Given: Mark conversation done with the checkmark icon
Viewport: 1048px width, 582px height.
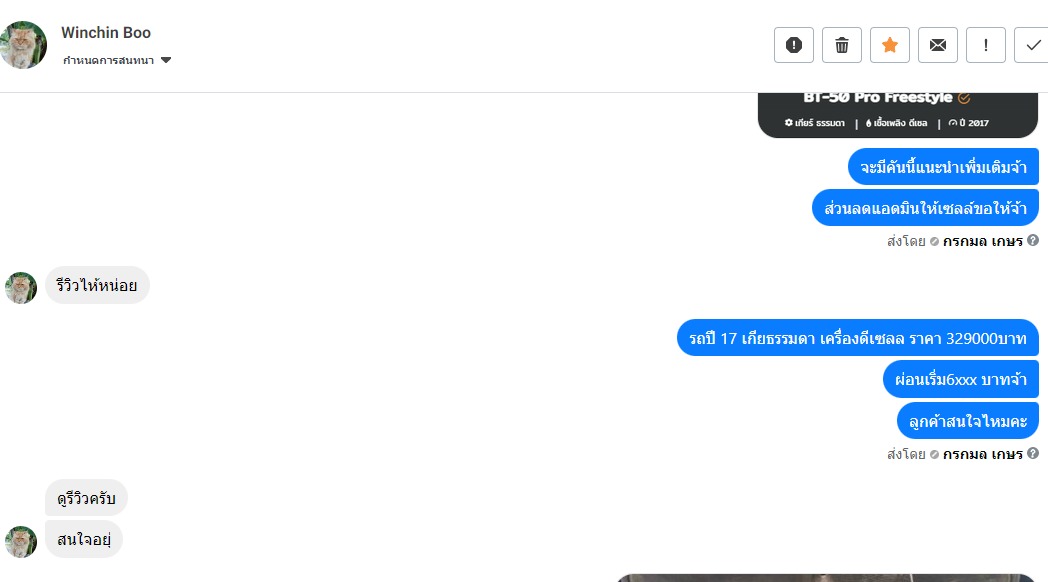Looking at the screenshot, I should coord(1033,45).
